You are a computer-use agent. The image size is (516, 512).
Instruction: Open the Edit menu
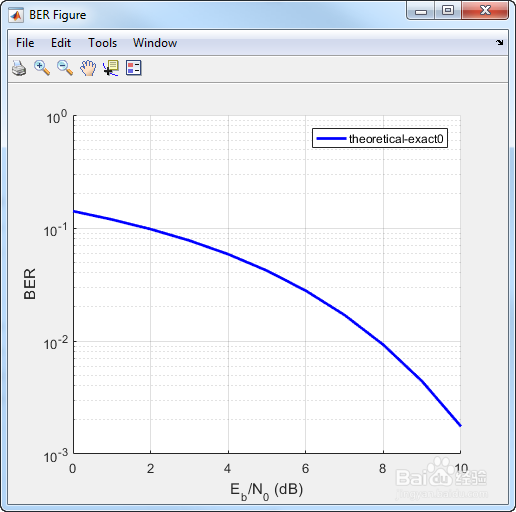61,43
